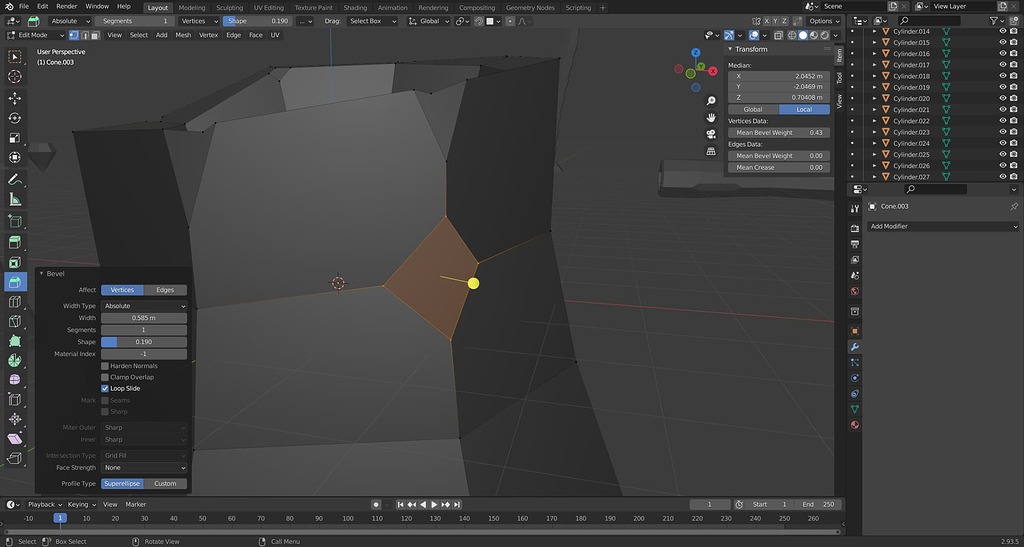The image size is (1024, 547).
Task: Uncheck the Loop Slide checkbox
Action: 104,388
